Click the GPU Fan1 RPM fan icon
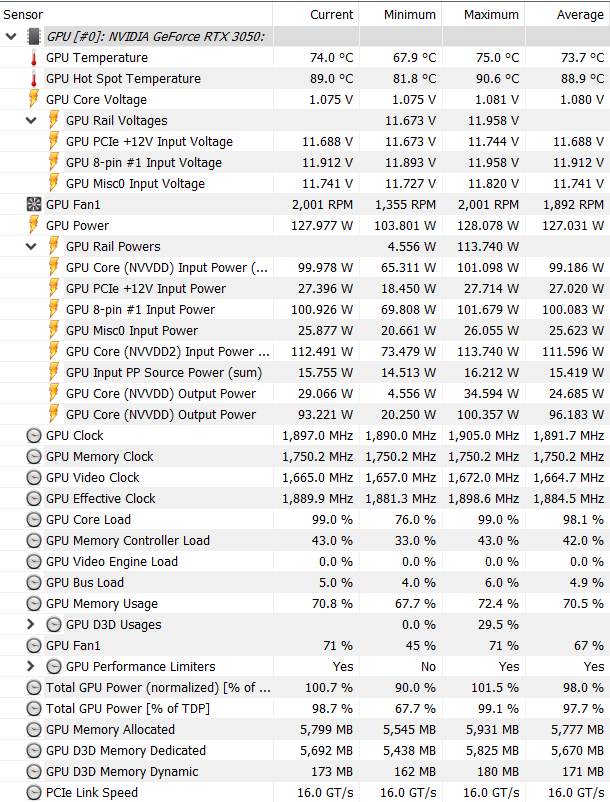Image resolution: width=610 pixels, height=802 pixels. pyautogui.click(x=34, y=205)
